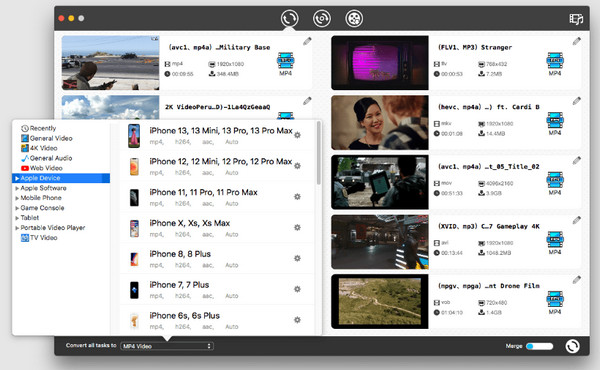
Task: Select the TV Video category
Action: click(x=39, y=238)
